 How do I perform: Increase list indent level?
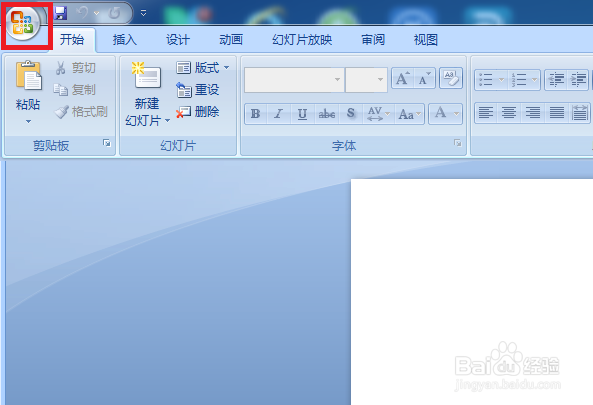click(x=578, y=80)
